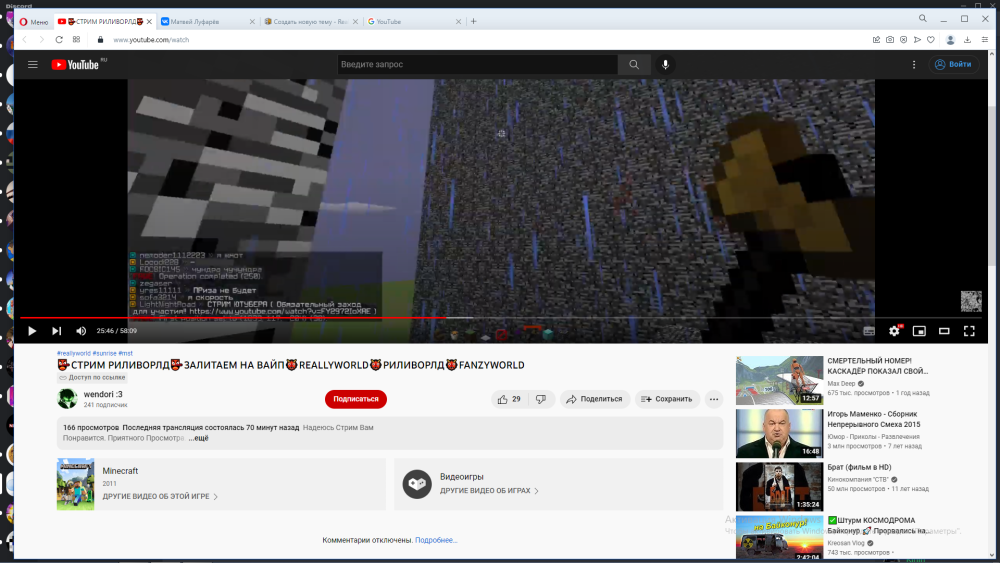This screenshot has height=563, width=1000.
Task: Open Max Deep channel name
Action: point(841,384)
